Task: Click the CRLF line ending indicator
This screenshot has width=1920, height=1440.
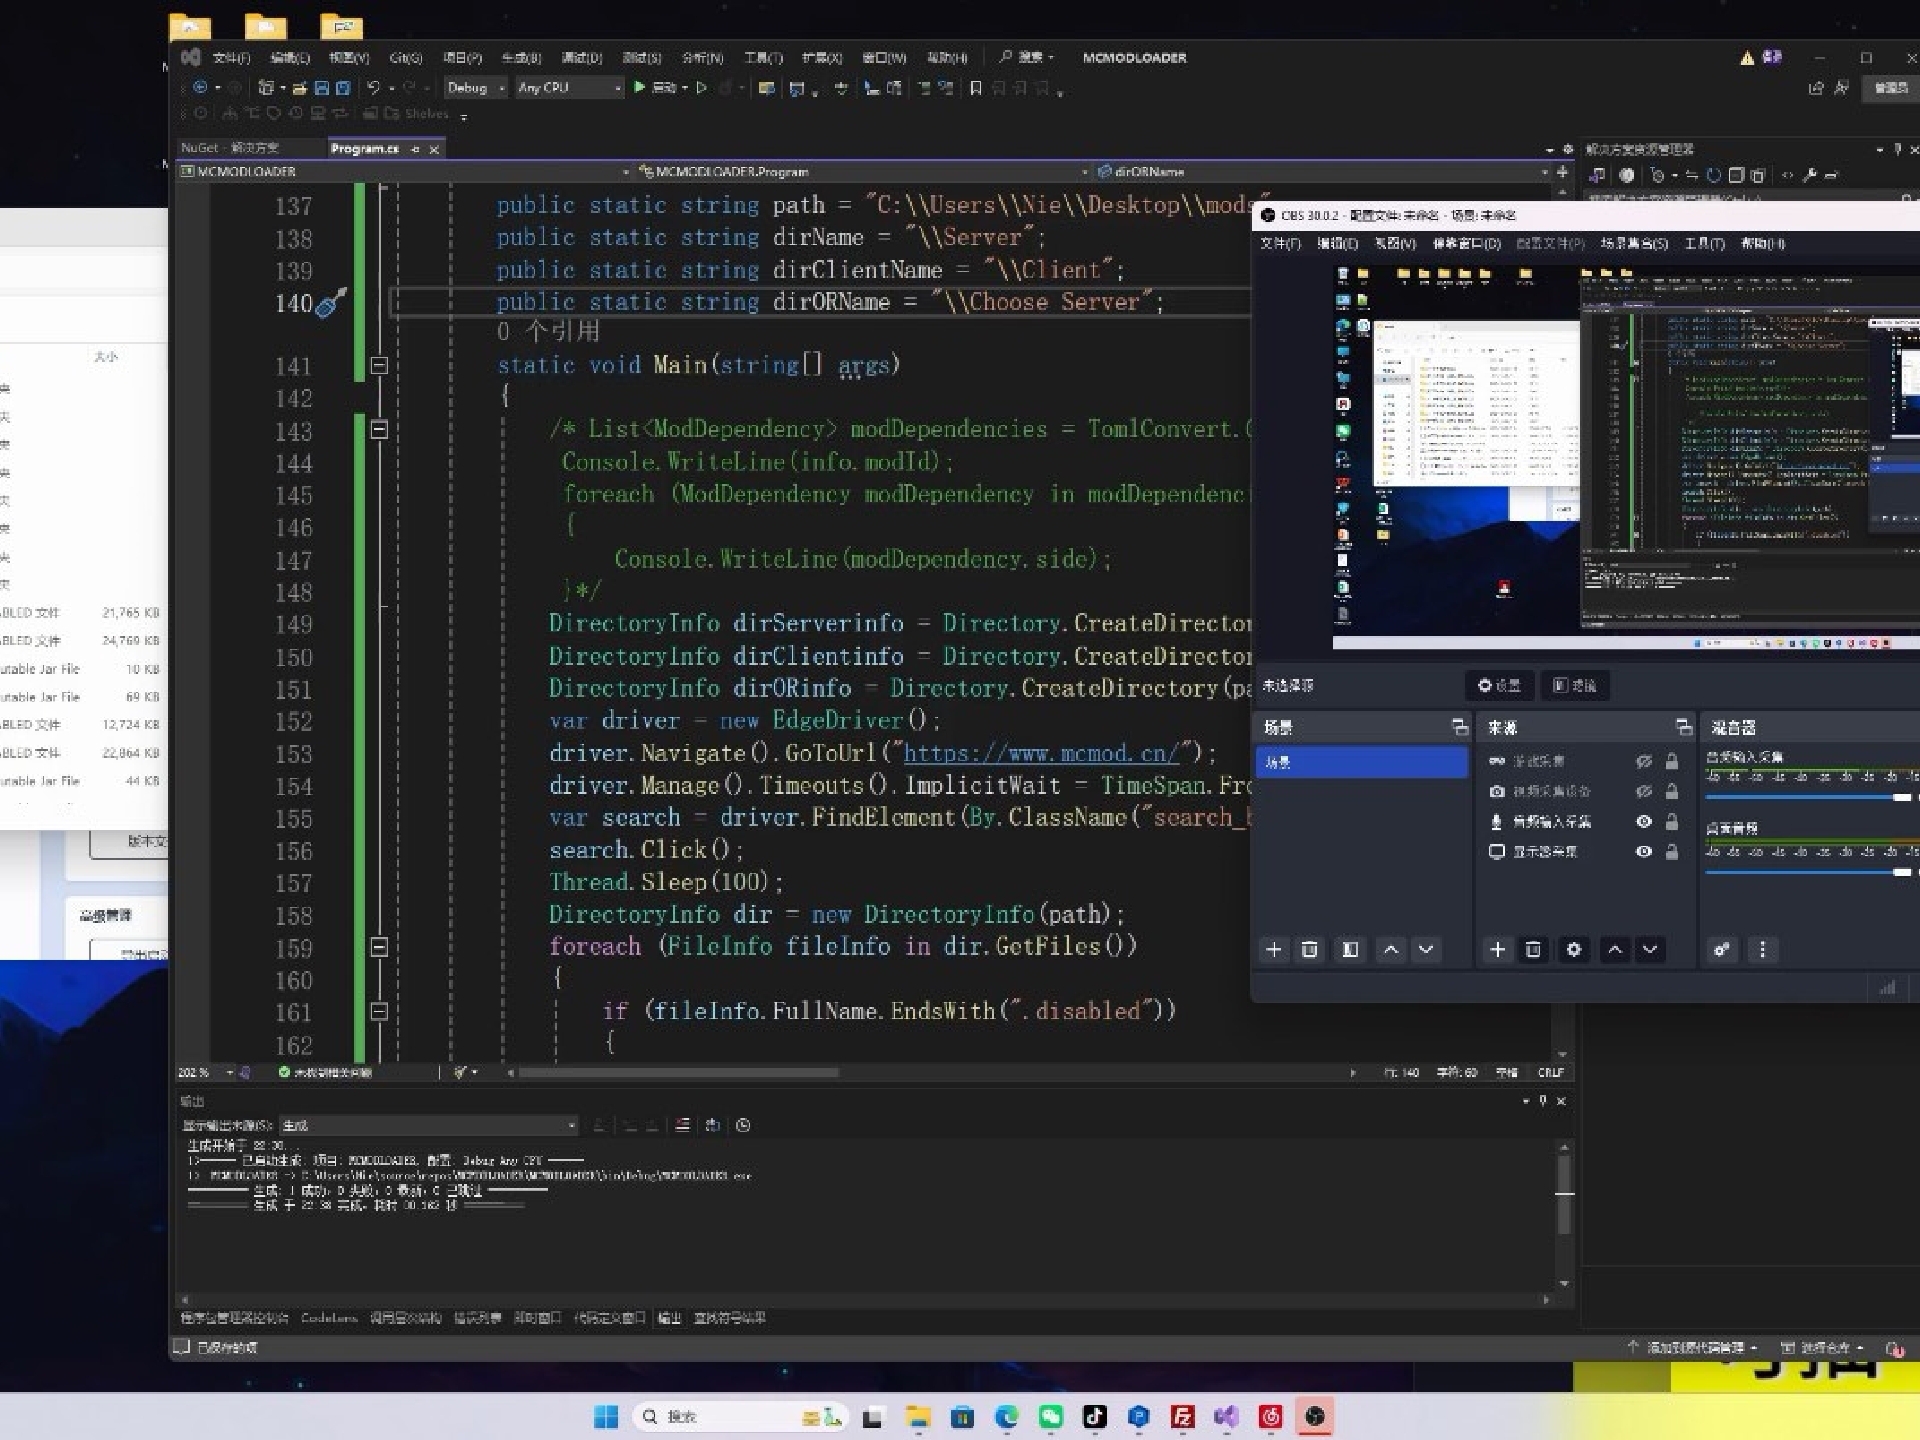Action: pos(1550,1072)
